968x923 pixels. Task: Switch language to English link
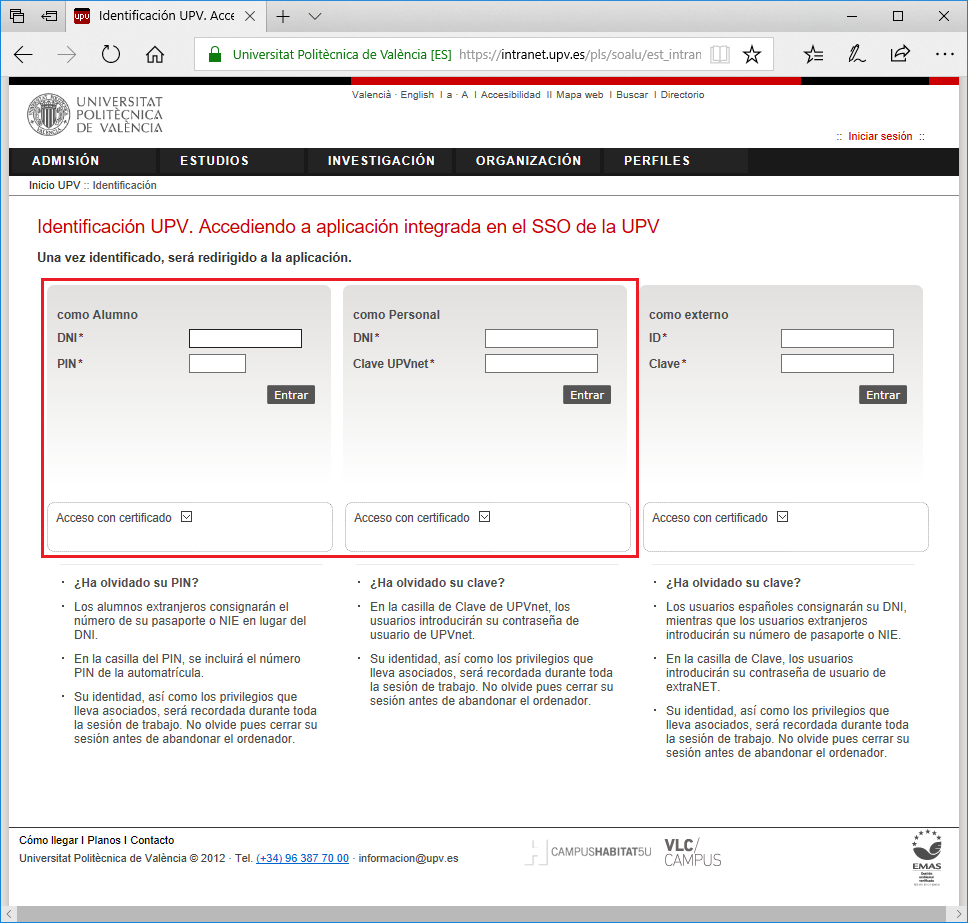point(417,95)
